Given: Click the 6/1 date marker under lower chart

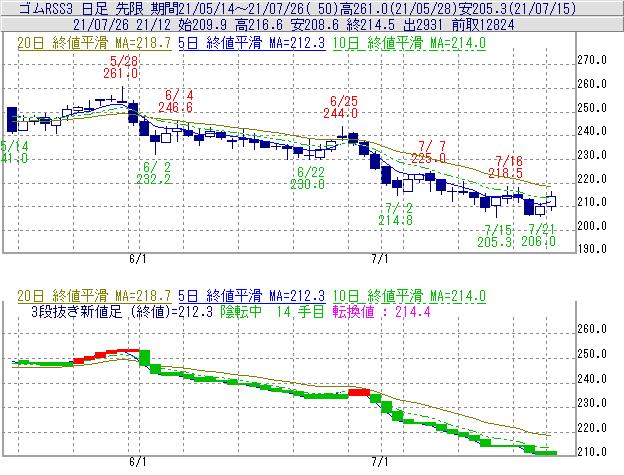Looking at the screenshot, I should point(138,462).
